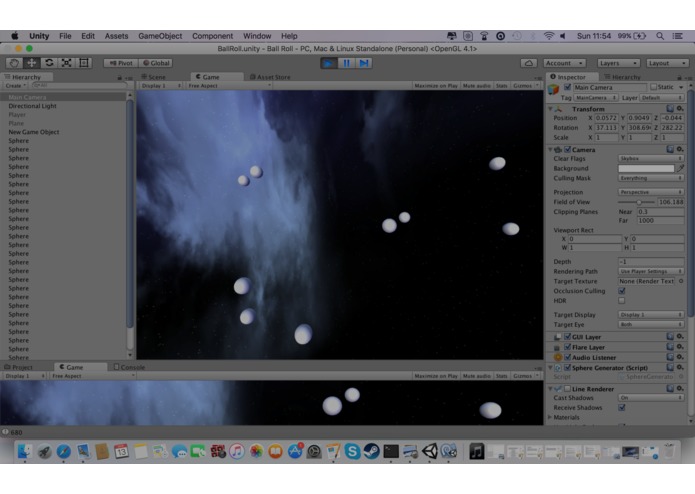
Task: Toggle Main Camera active checkbox
Action: [x=567, y=87]
